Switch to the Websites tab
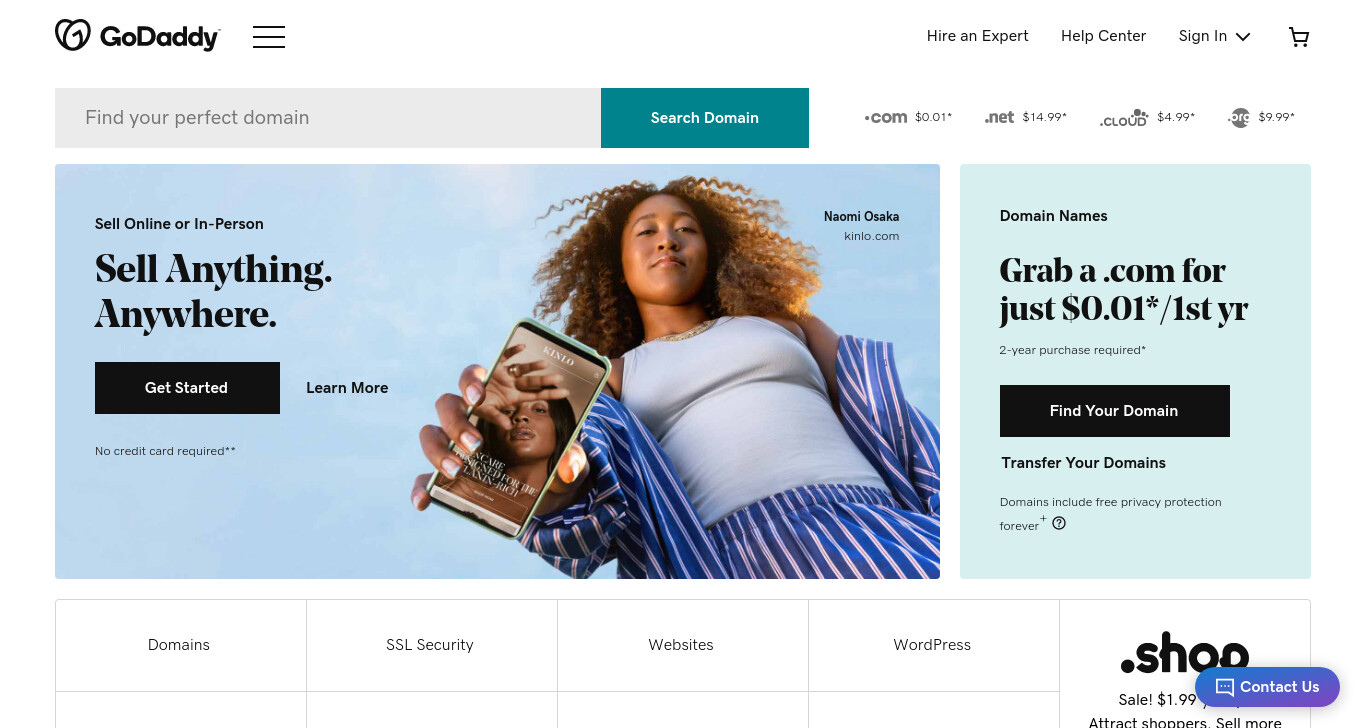The width and height of the screenshot is (1366, 728). (682, 645)
